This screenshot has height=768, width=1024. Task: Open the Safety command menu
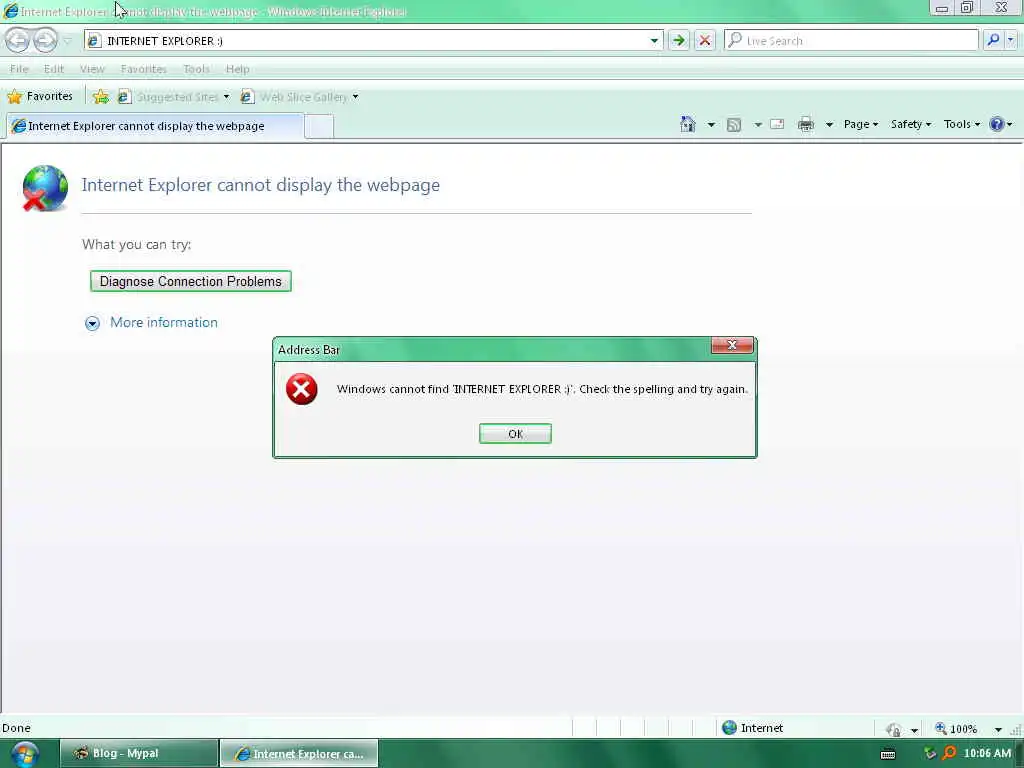(x=910, y=124)
